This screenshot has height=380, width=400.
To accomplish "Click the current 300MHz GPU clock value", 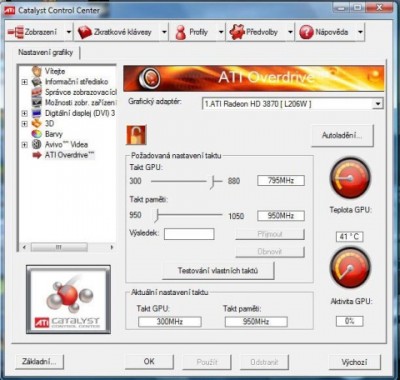I will 170,322.
